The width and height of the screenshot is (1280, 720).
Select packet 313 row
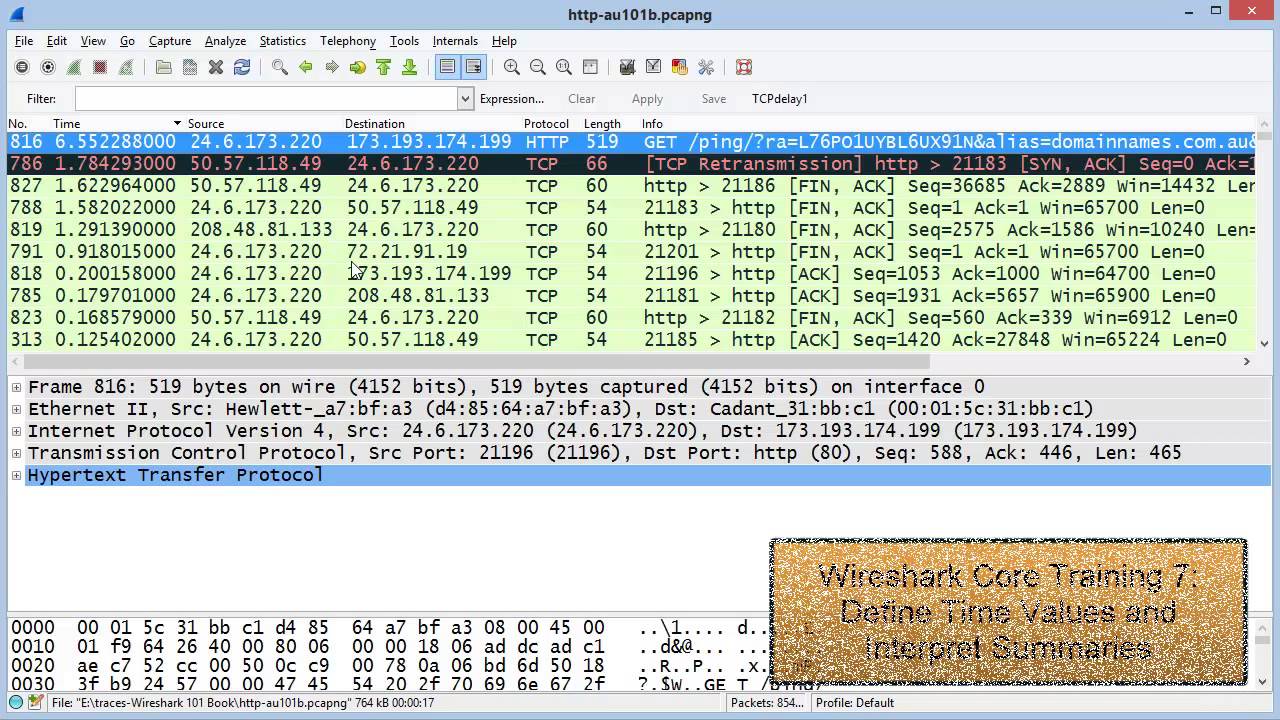click(632, 340)
